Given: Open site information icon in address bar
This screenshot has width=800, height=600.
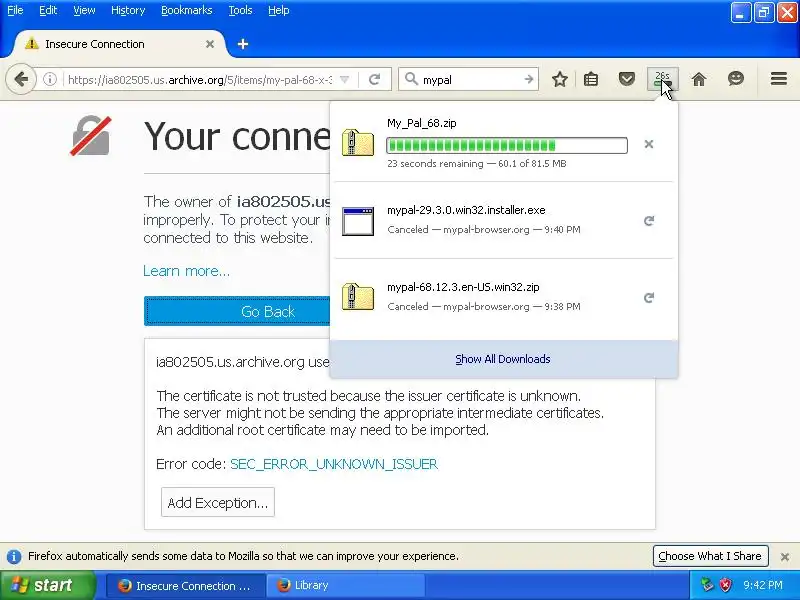Looking at the screenshot, I should [49, 79].
